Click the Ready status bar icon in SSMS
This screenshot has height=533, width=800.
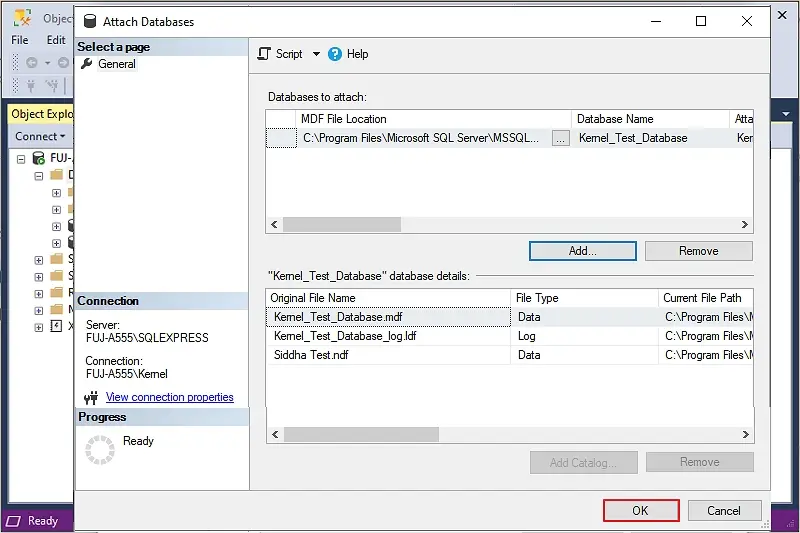tap(13, 521)
